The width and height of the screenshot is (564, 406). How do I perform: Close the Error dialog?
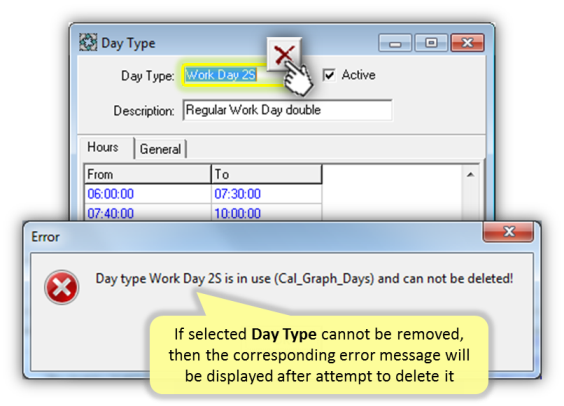[x=508, y=232]
